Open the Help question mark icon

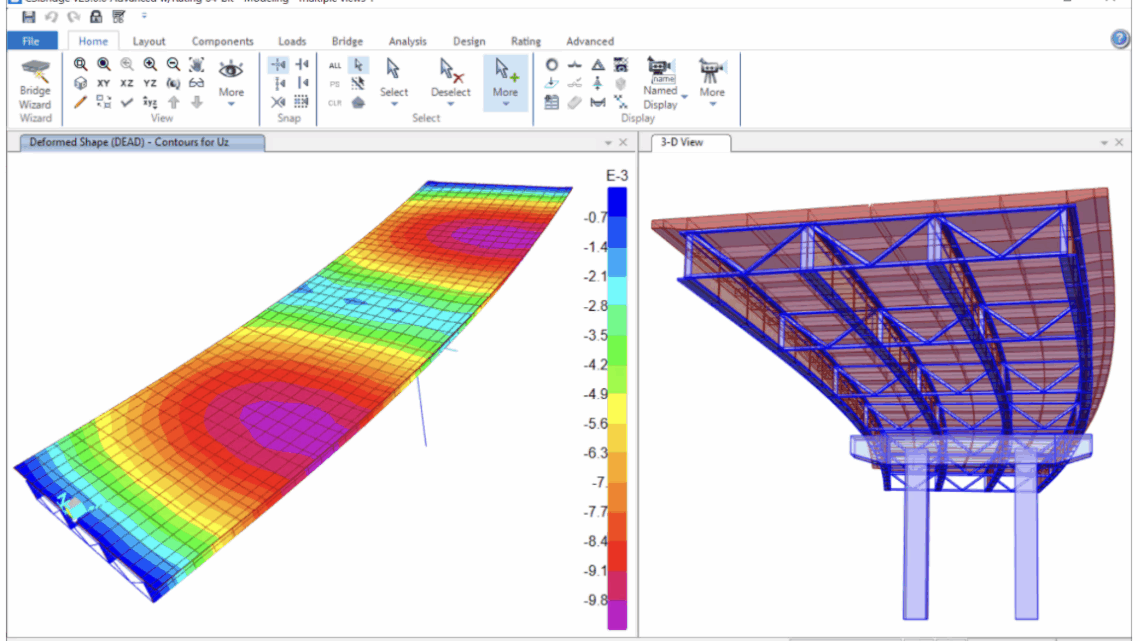pos(1120,39)
